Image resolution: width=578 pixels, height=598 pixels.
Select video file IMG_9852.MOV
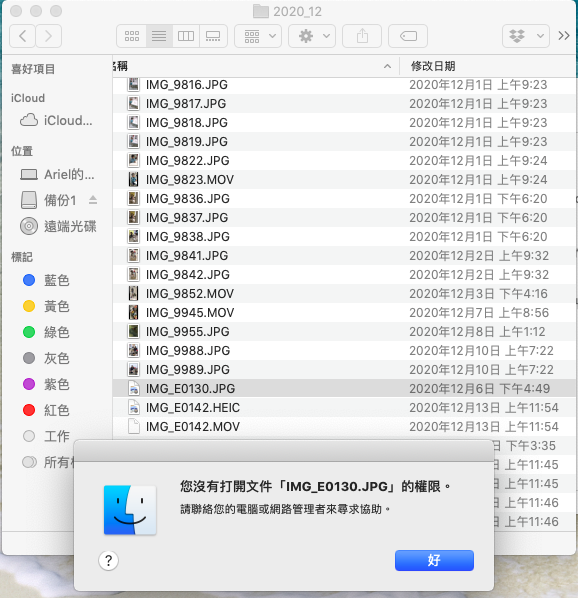tap(344, 294)
